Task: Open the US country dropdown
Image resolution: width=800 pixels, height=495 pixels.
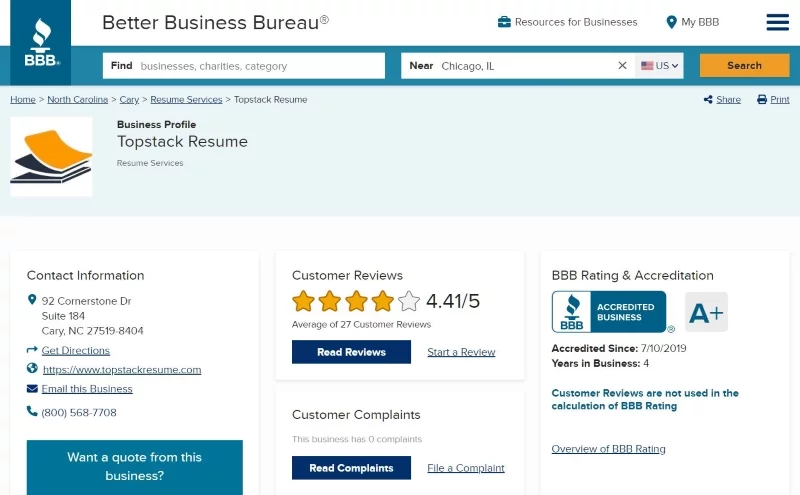Action: [x=659, y=66]
